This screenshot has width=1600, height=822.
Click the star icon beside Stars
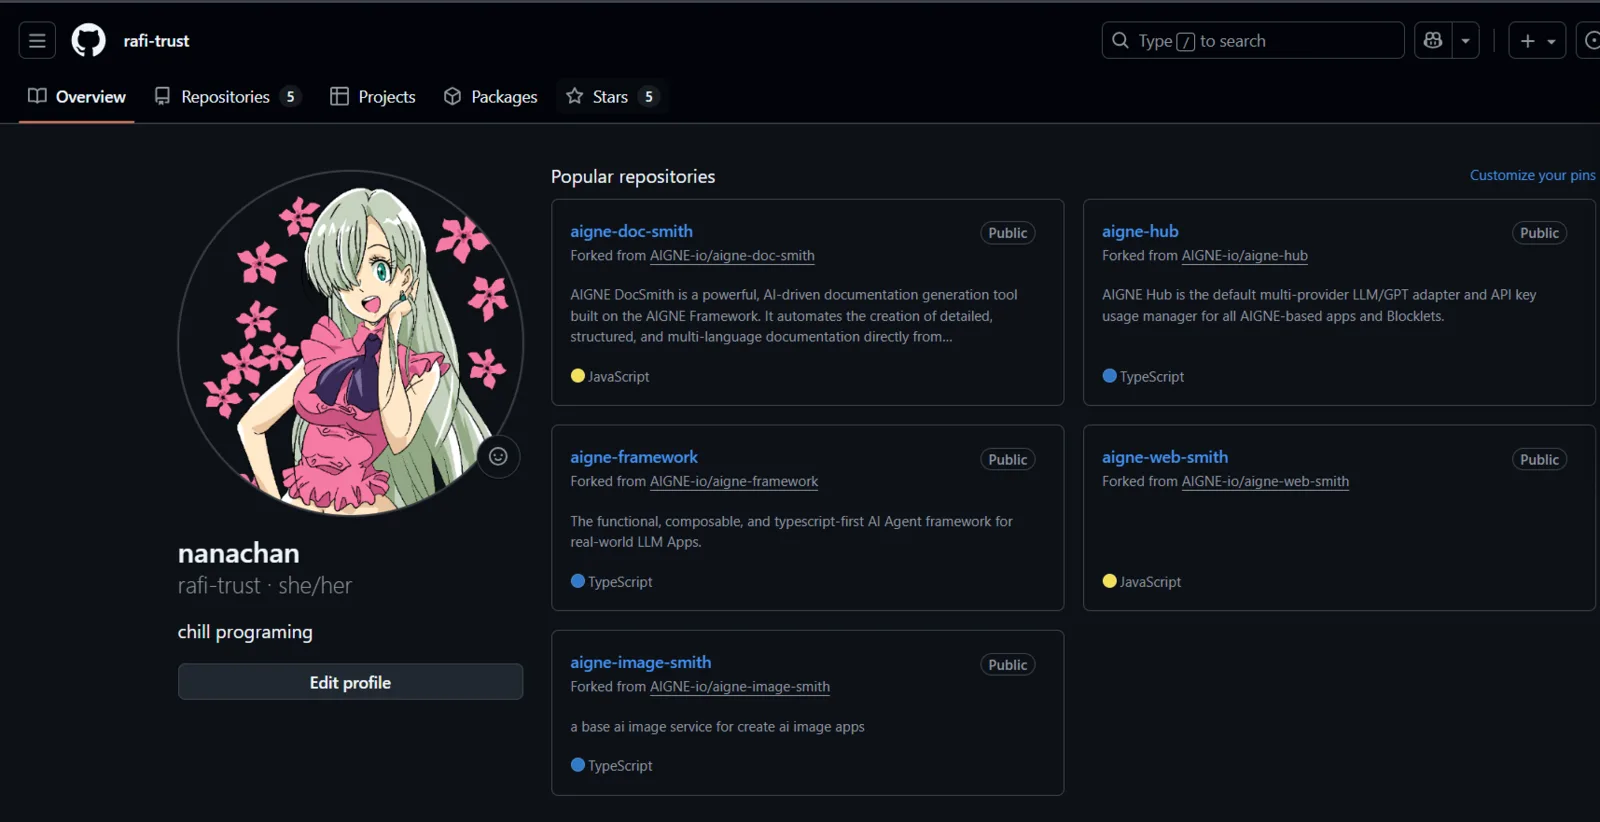coord(575,96)
